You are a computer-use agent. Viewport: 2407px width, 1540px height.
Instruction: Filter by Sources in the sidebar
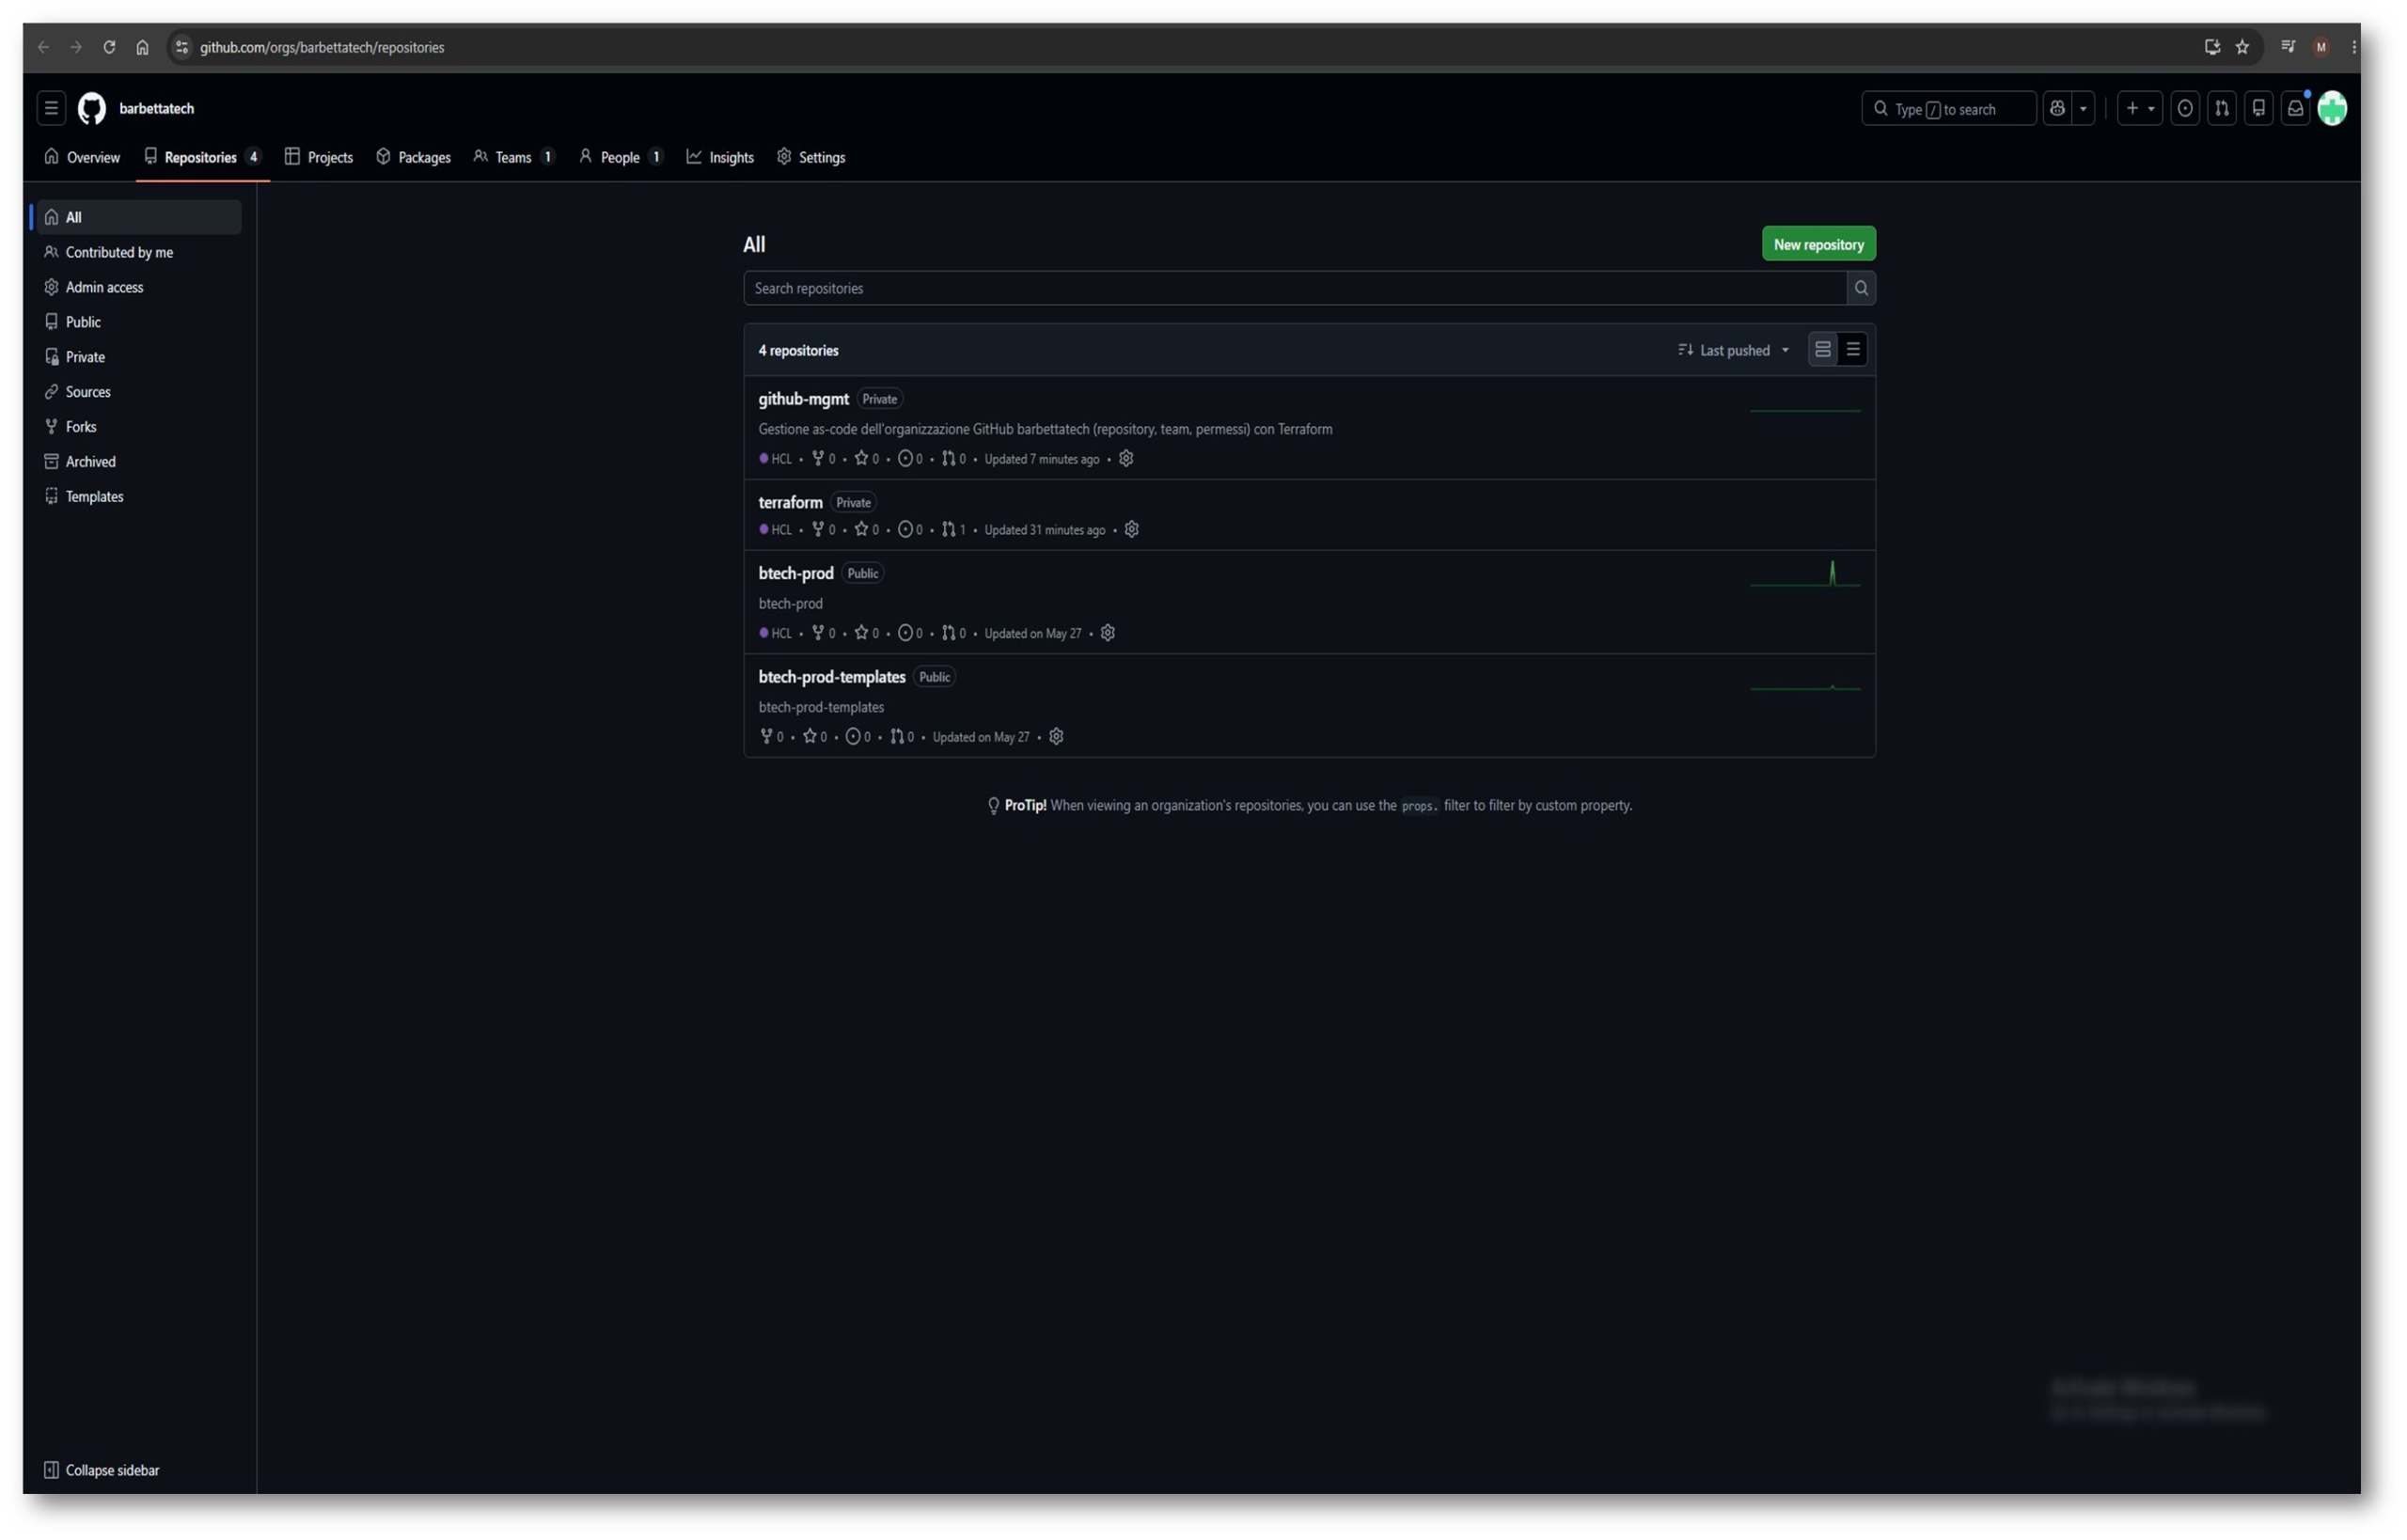(x=137, y=392)
